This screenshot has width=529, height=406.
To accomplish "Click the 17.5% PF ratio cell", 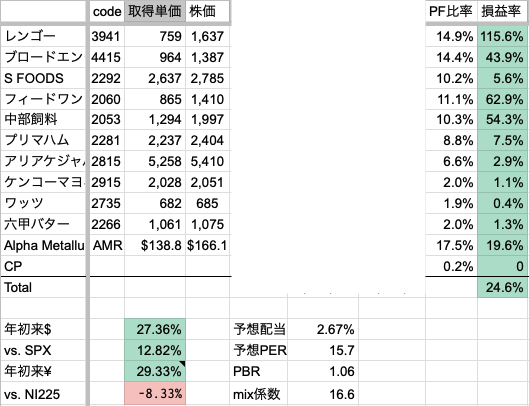I will click(451, 245).
